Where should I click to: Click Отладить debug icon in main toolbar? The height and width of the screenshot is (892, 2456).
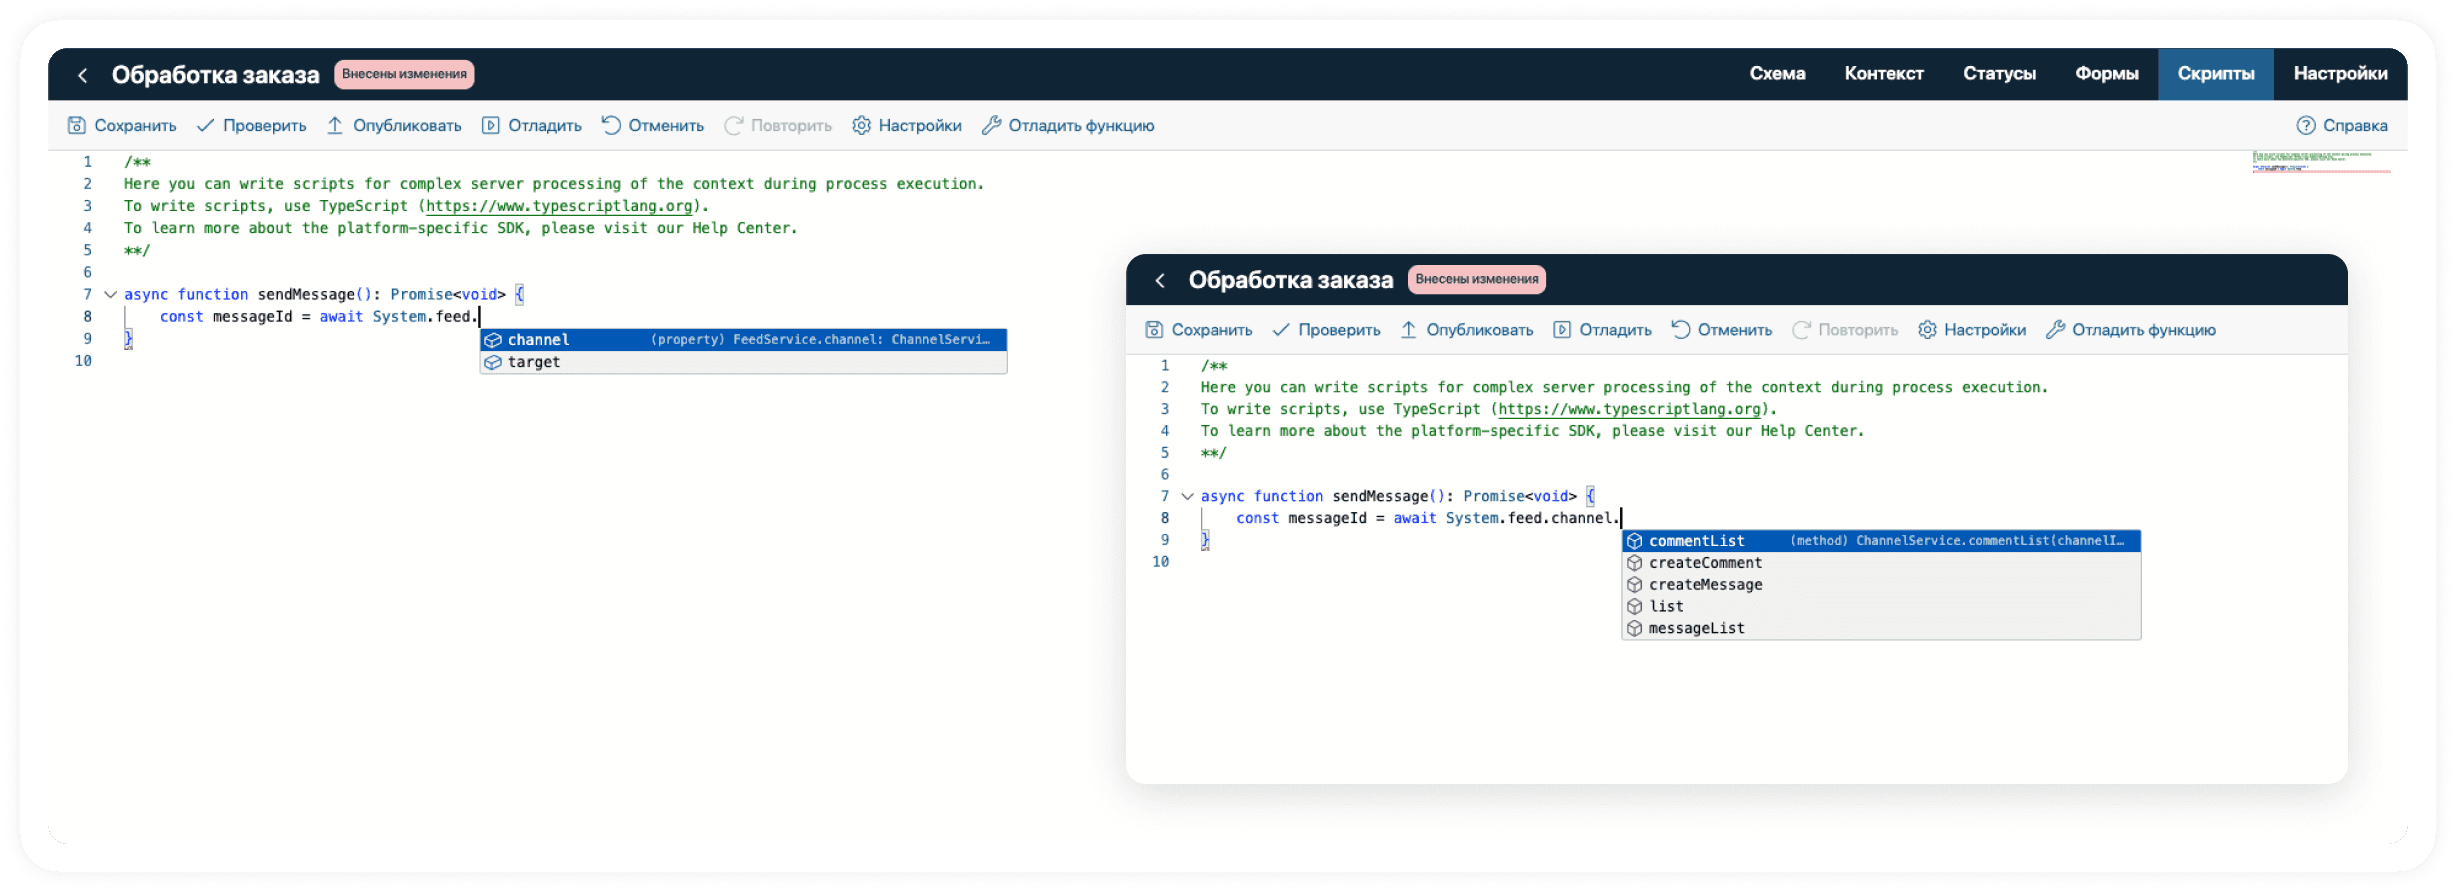tap(491, 125)
